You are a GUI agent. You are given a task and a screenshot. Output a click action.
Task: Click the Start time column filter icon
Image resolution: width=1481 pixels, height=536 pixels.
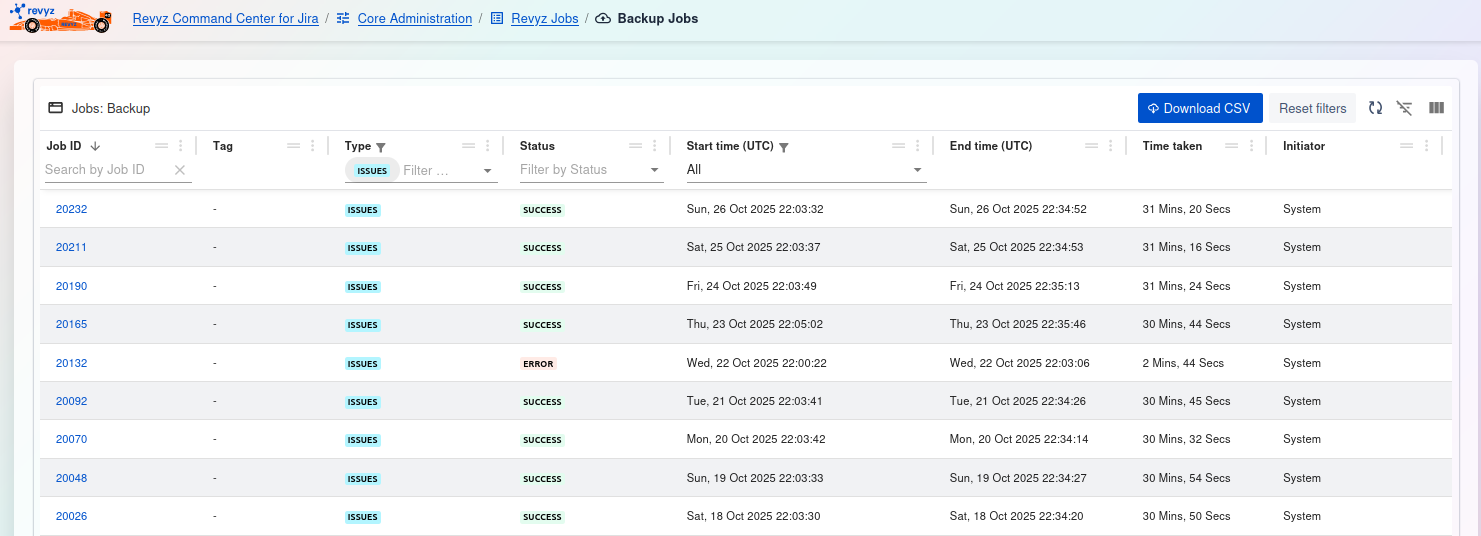[784, 147]
